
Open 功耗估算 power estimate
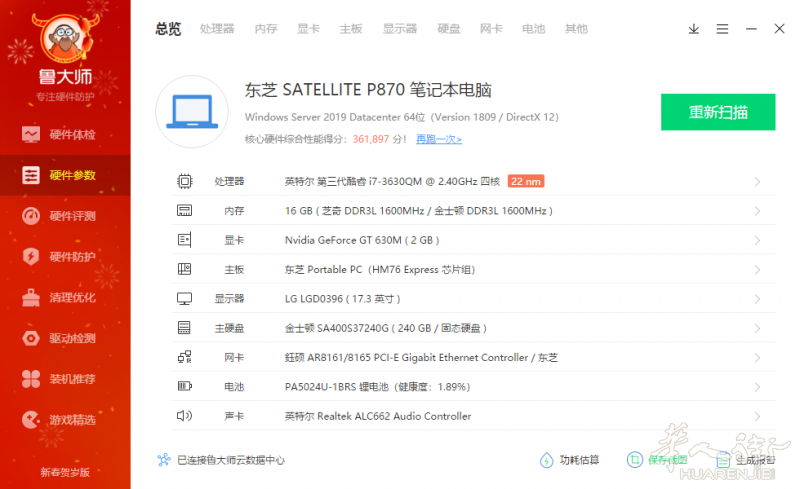[569, 460]
